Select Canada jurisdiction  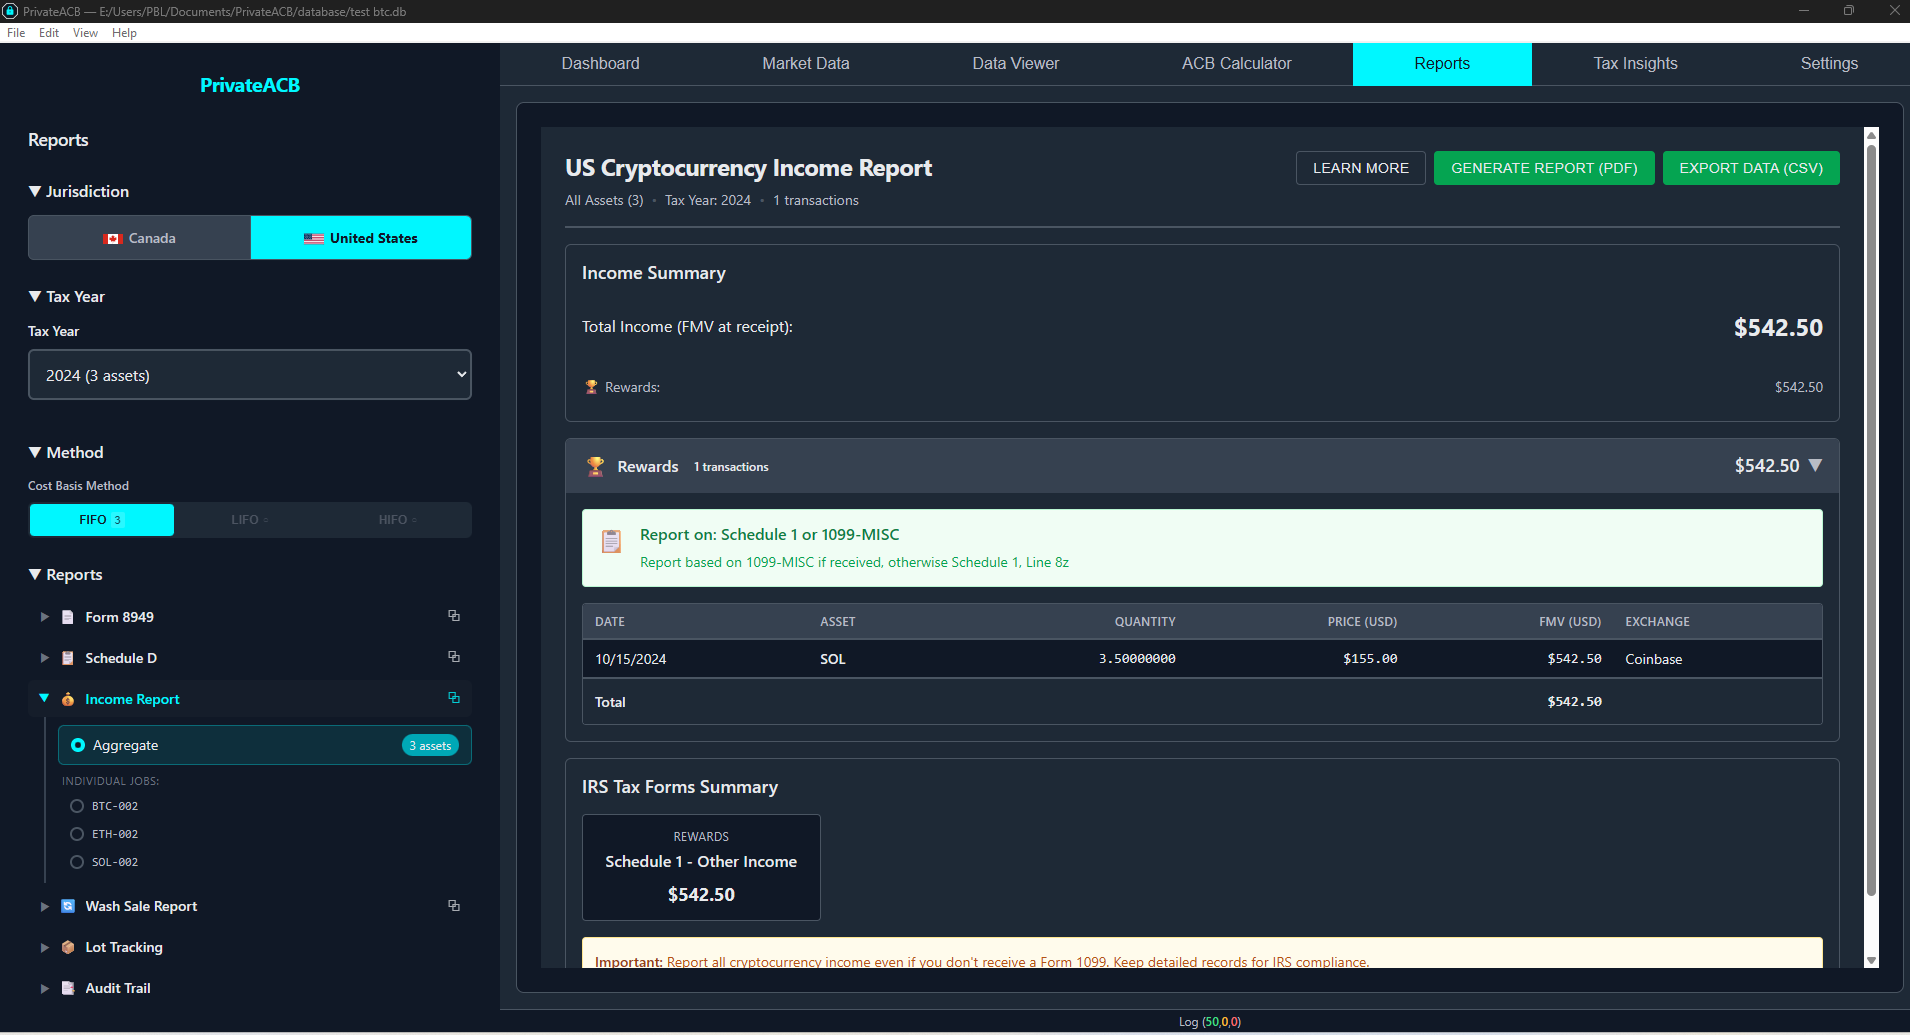pyautogui.click(x=140, y=238)
